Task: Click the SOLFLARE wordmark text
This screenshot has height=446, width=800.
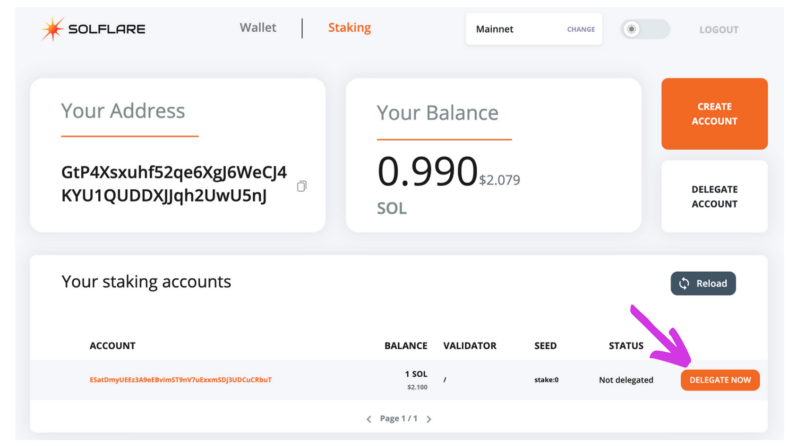Action: point(107,29)
